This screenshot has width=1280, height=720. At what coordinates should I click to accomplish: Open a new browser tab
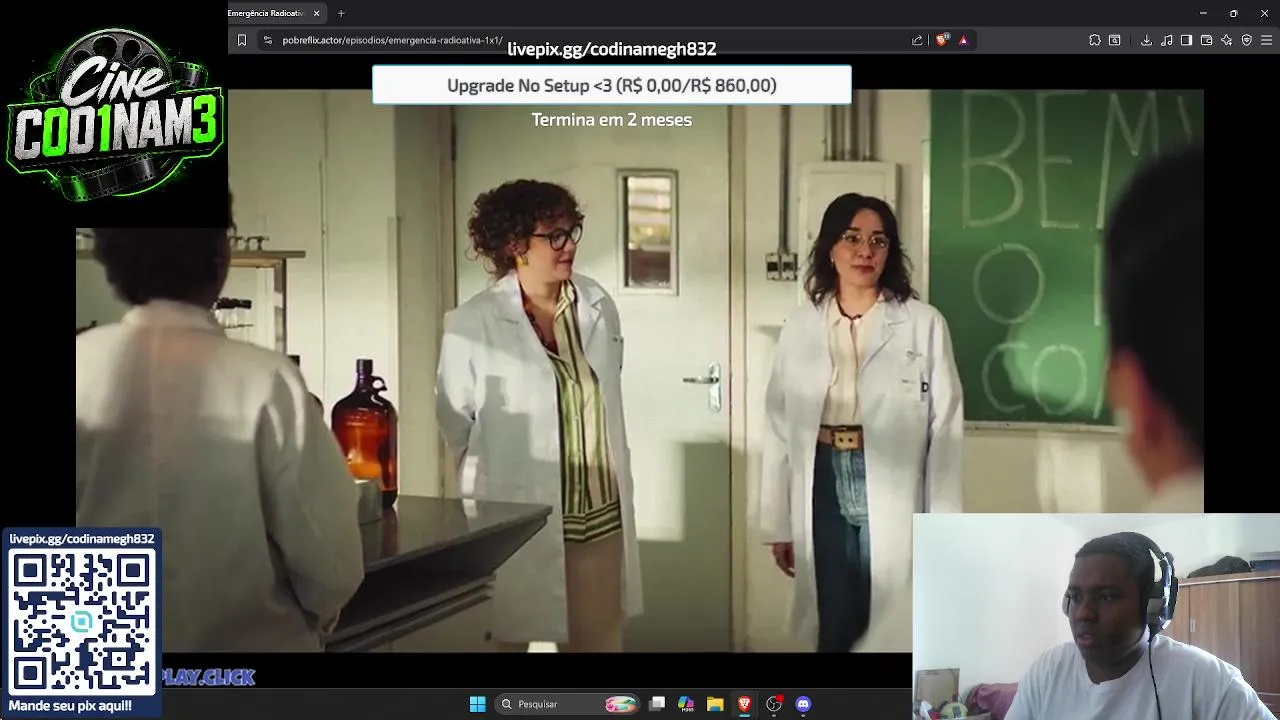pyautogui.click(x=341, y=13)
